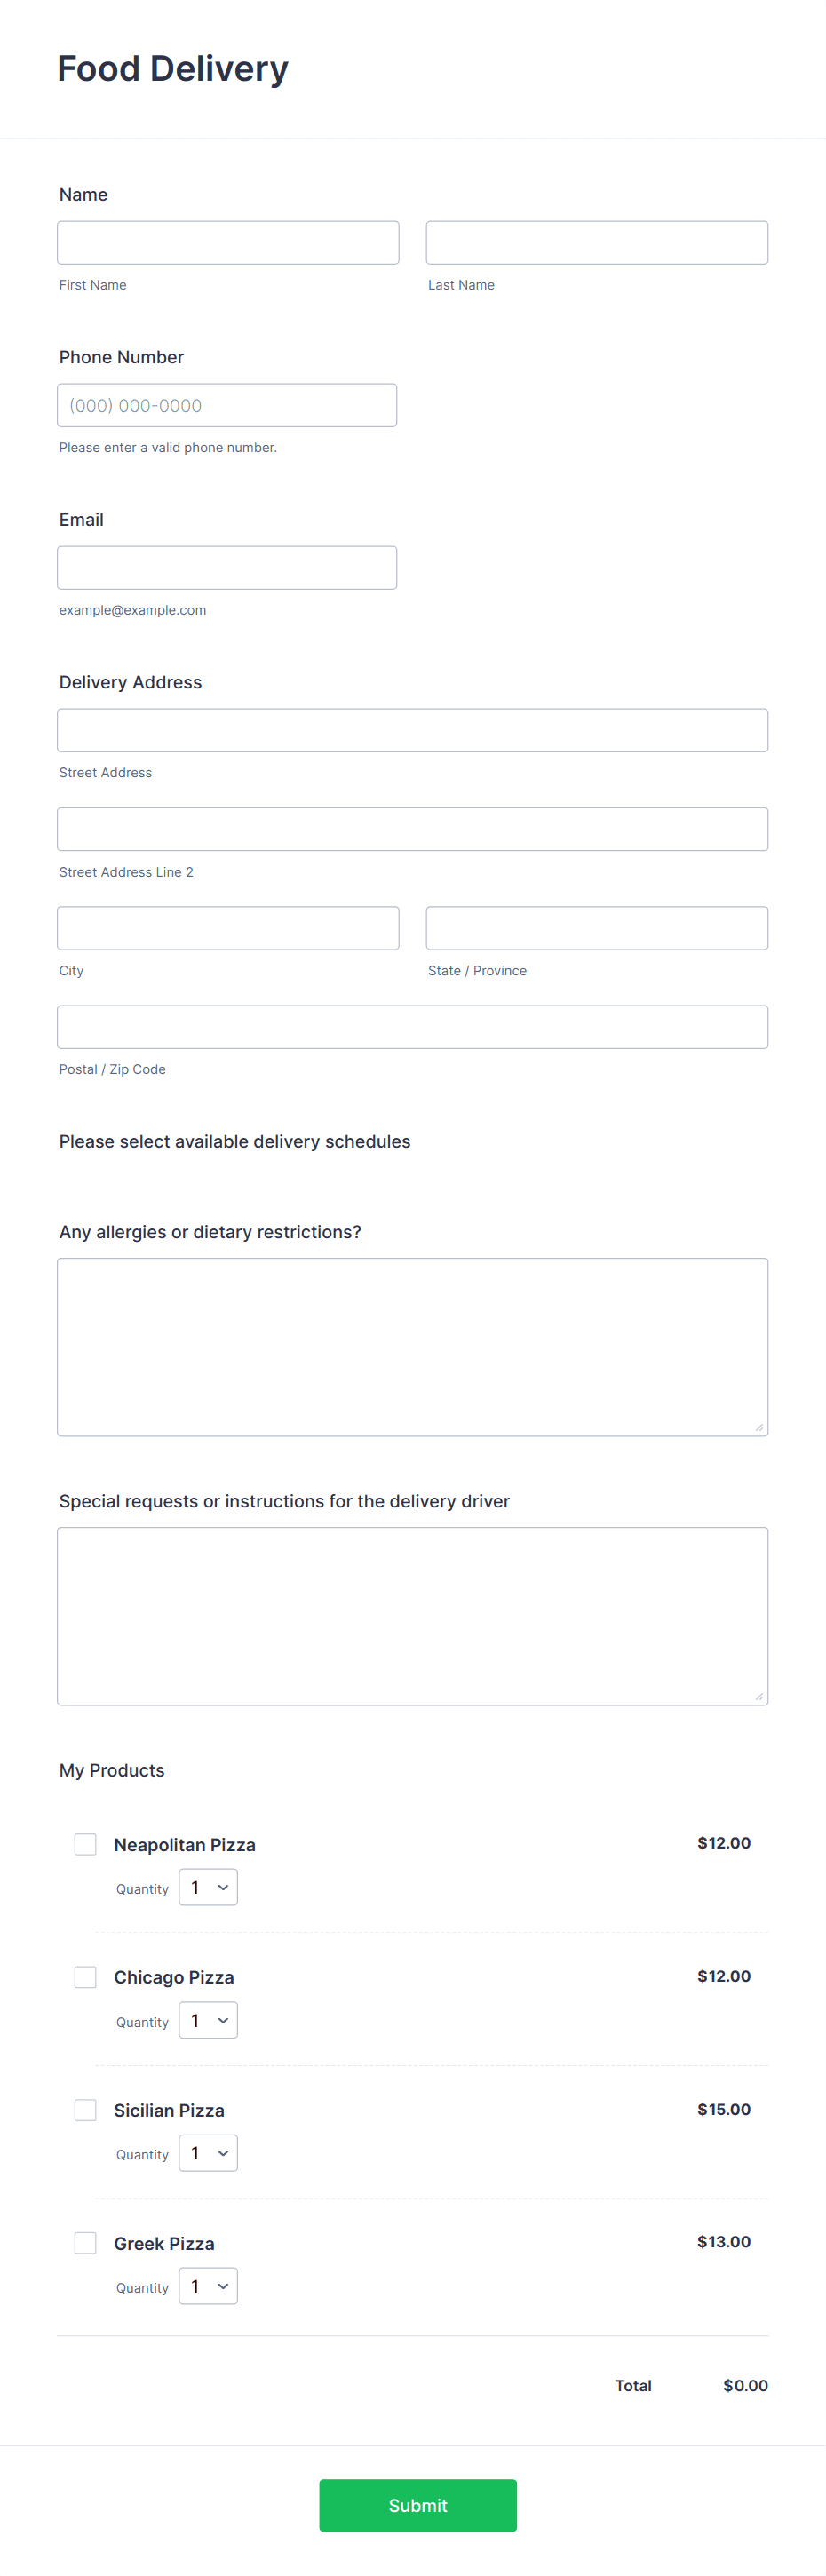The width and height of the screenshot is (826, 2576).
Task: Open the Sicilian Pizza quantity dropdown
Action: point(207,2153)
